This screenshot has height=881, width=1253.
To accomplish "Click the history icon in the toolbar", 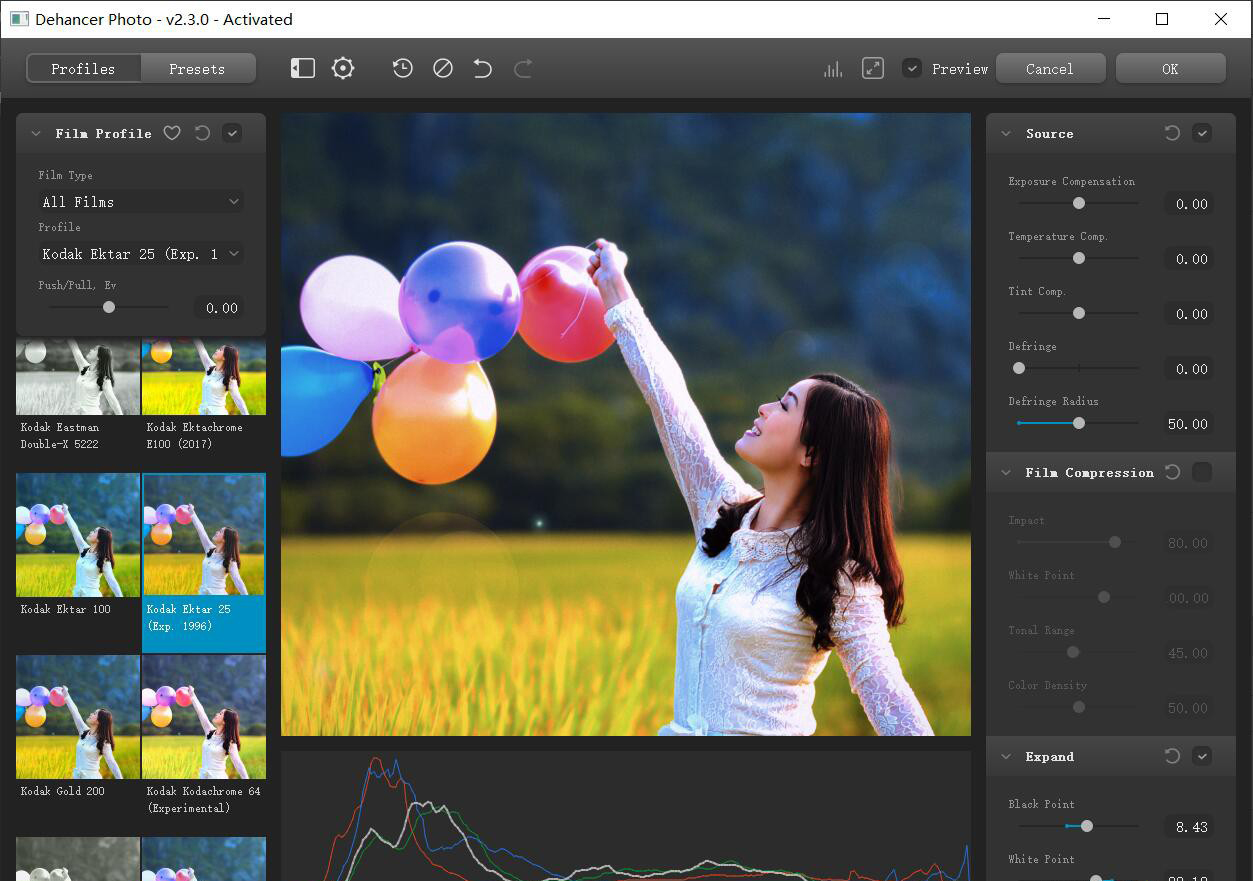I will (x=402, y=68).
